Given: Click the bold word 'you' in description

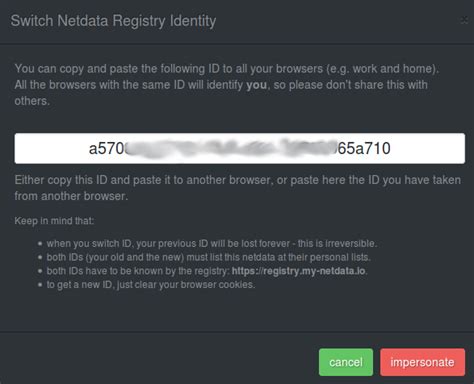Looking at the screenshot, I should 256,85.
